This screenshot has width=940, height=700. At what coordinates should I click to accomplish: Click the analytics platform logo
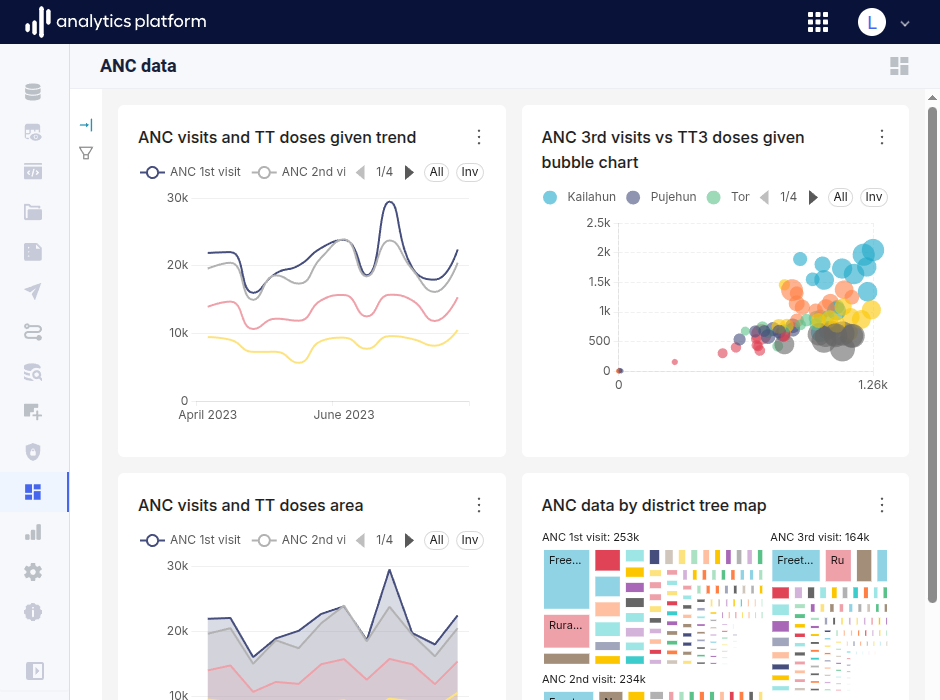(x=116, y=22)
